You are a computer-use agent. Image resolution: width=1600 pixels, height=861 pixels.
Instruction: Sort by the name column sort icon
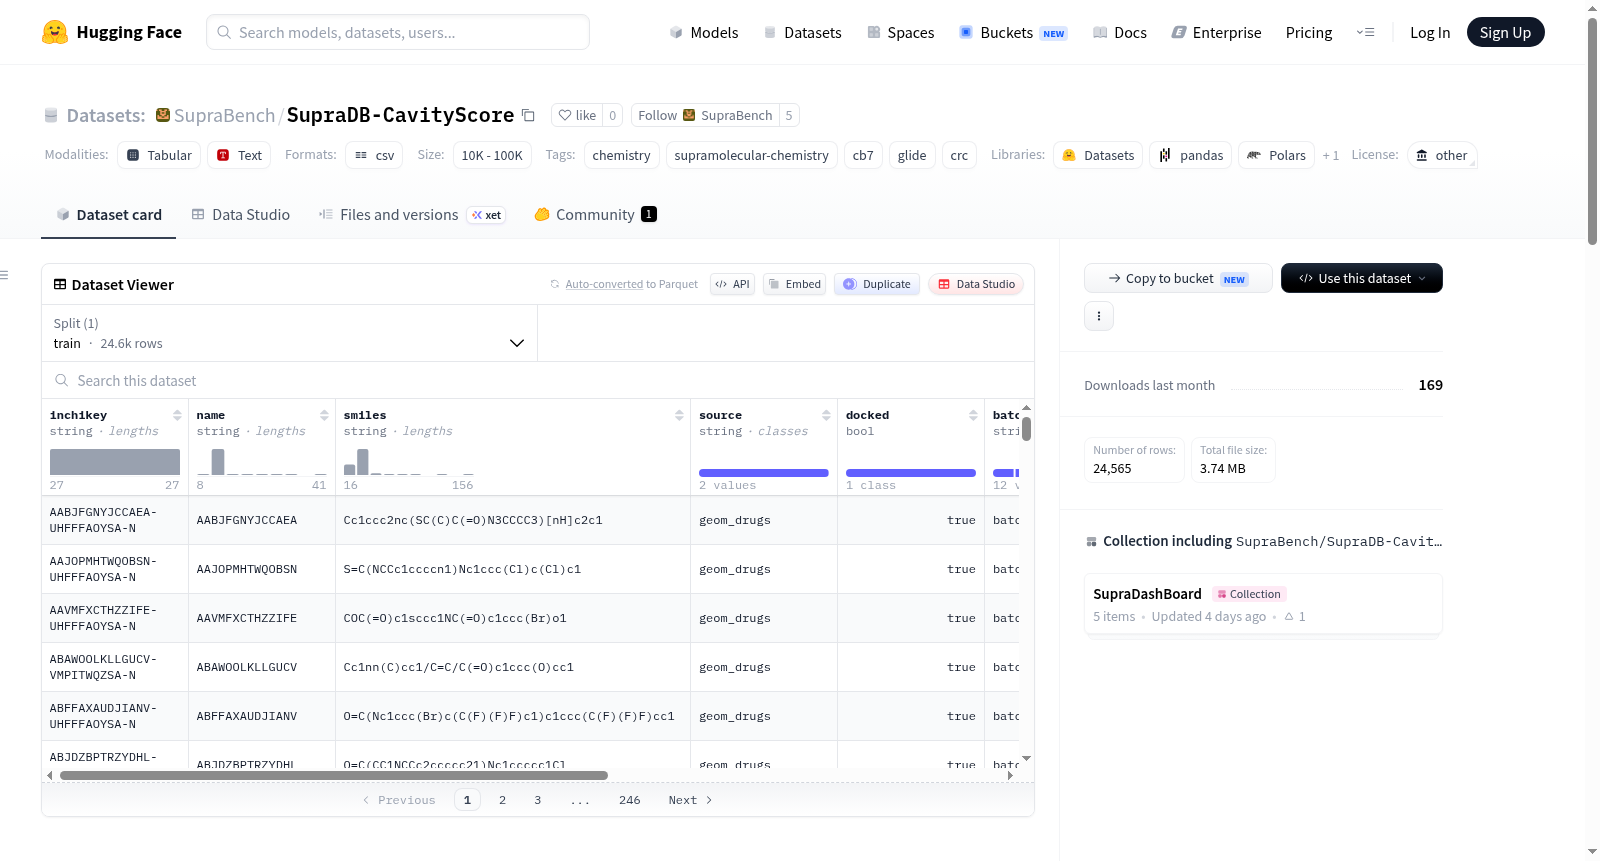(324, 415)
